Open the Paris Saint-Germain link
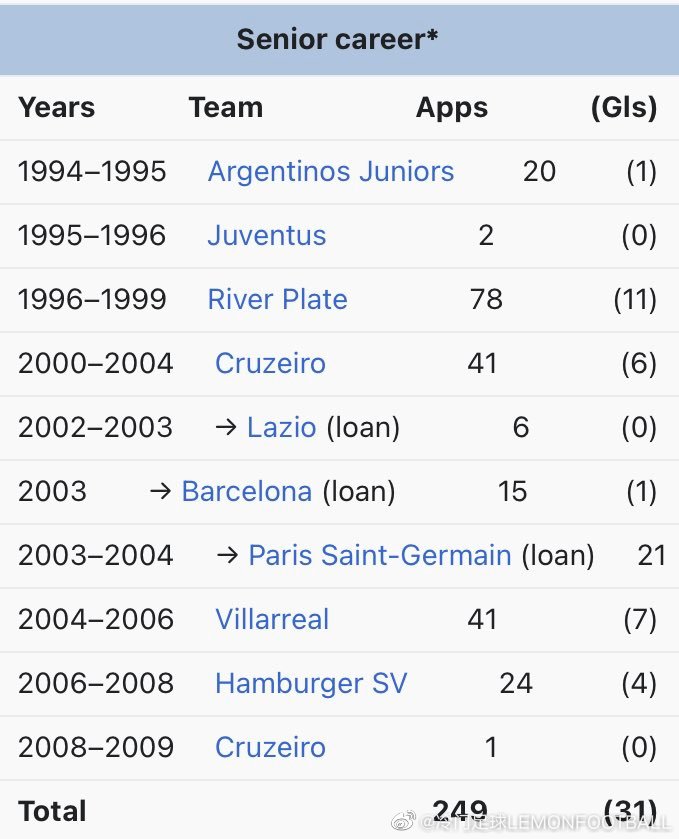 [380, 555]
